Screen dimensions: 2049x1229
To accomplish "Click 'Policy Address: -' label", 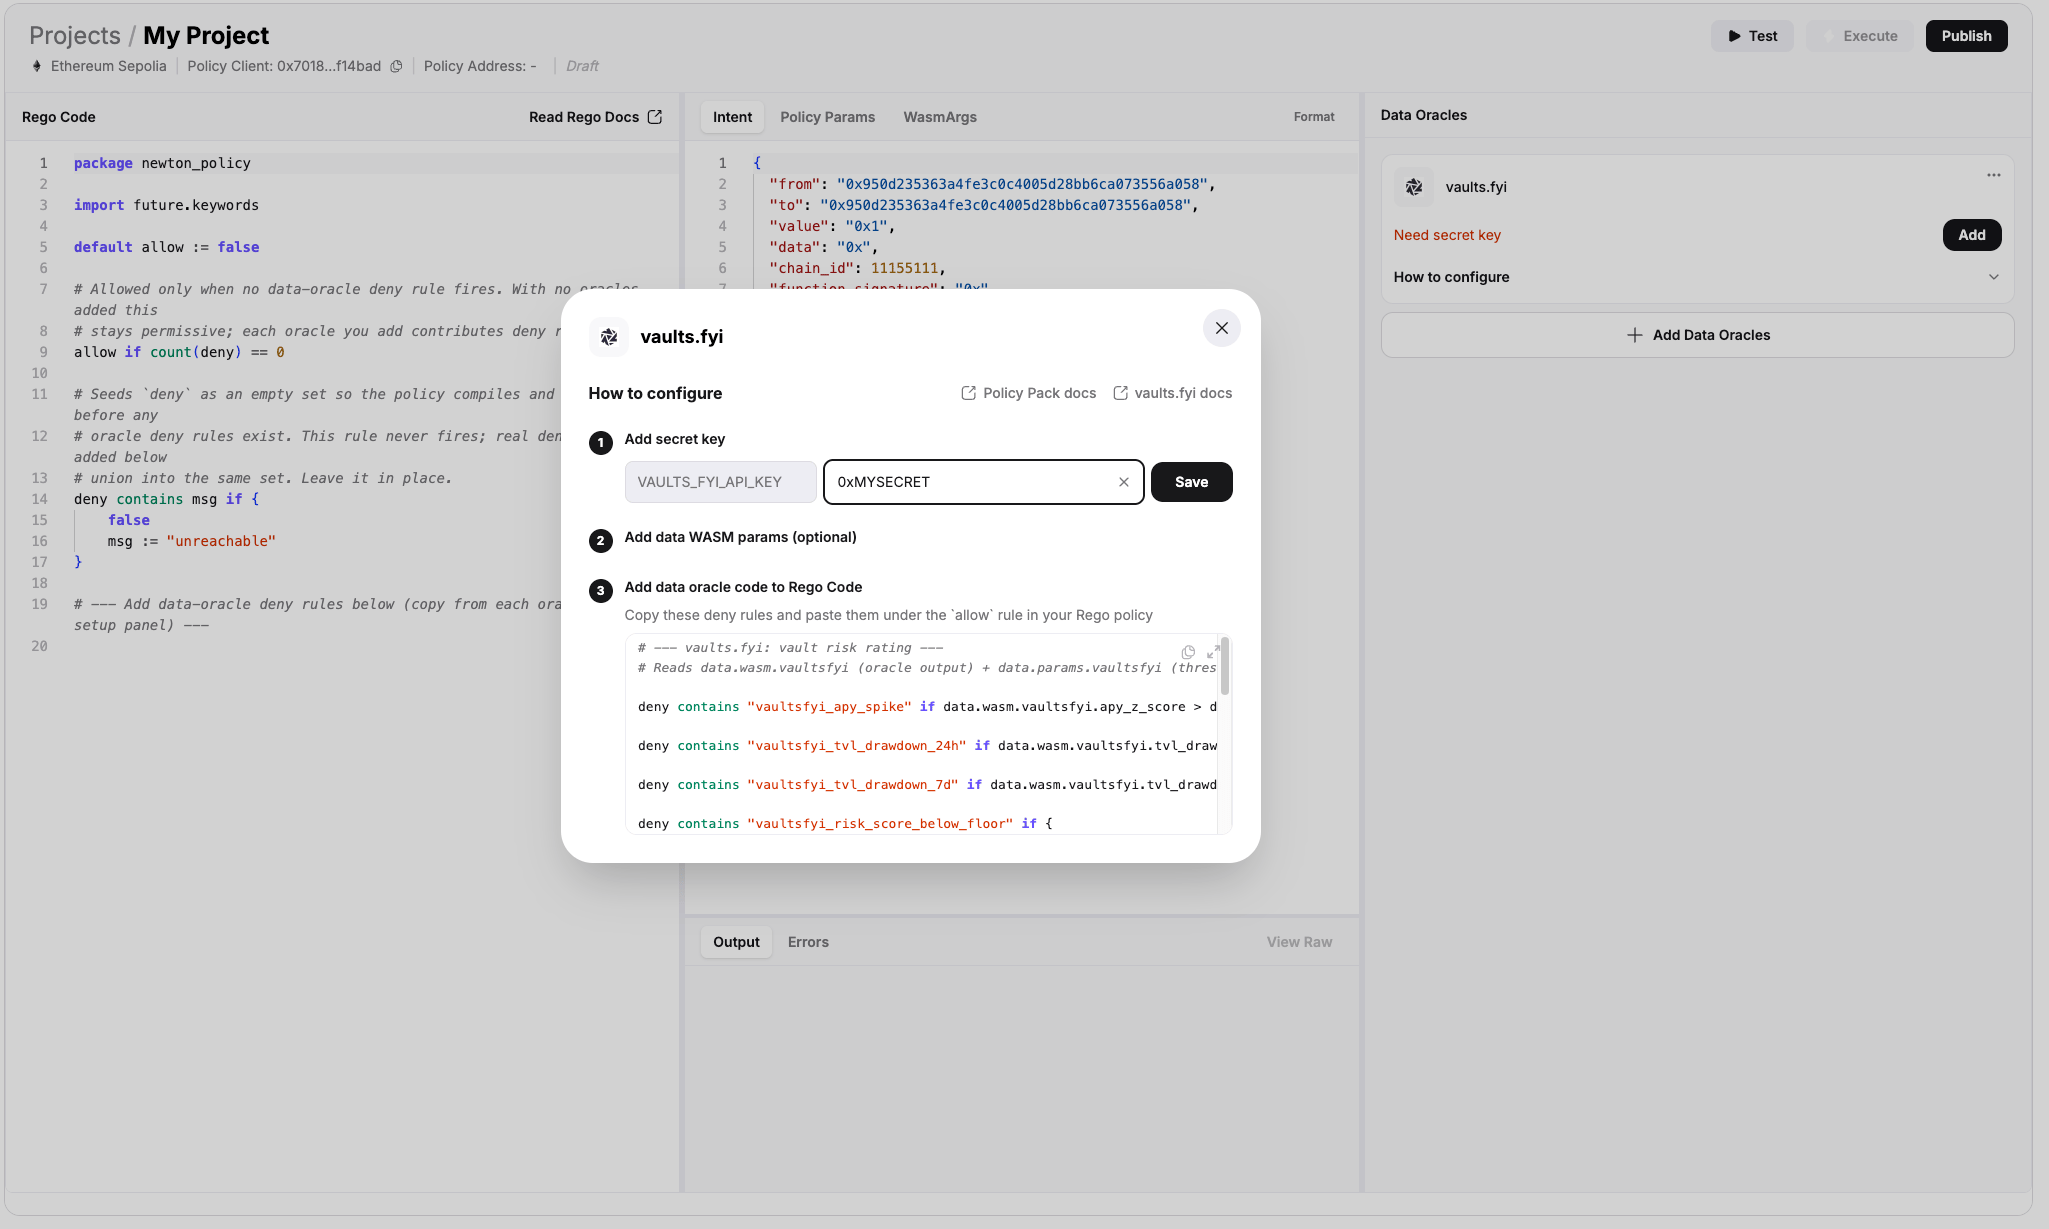I will 480,66.
